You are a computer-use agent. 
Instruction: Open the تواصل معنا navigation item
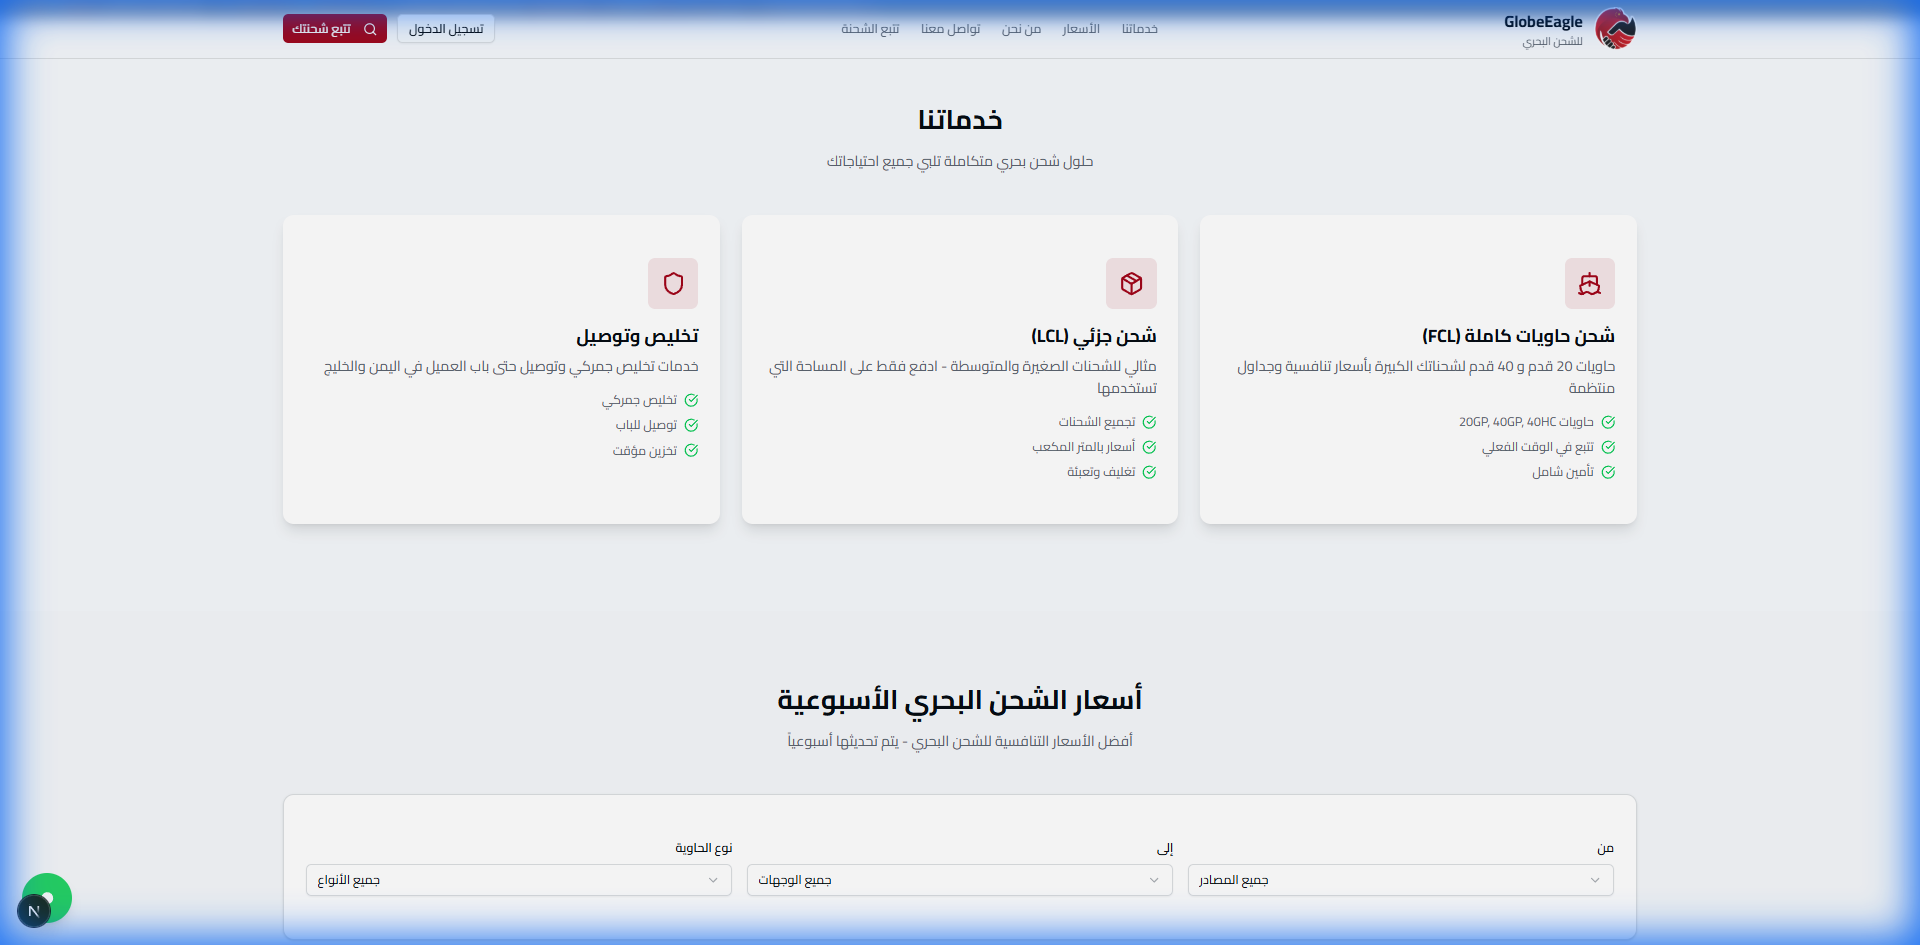[950, 28]
